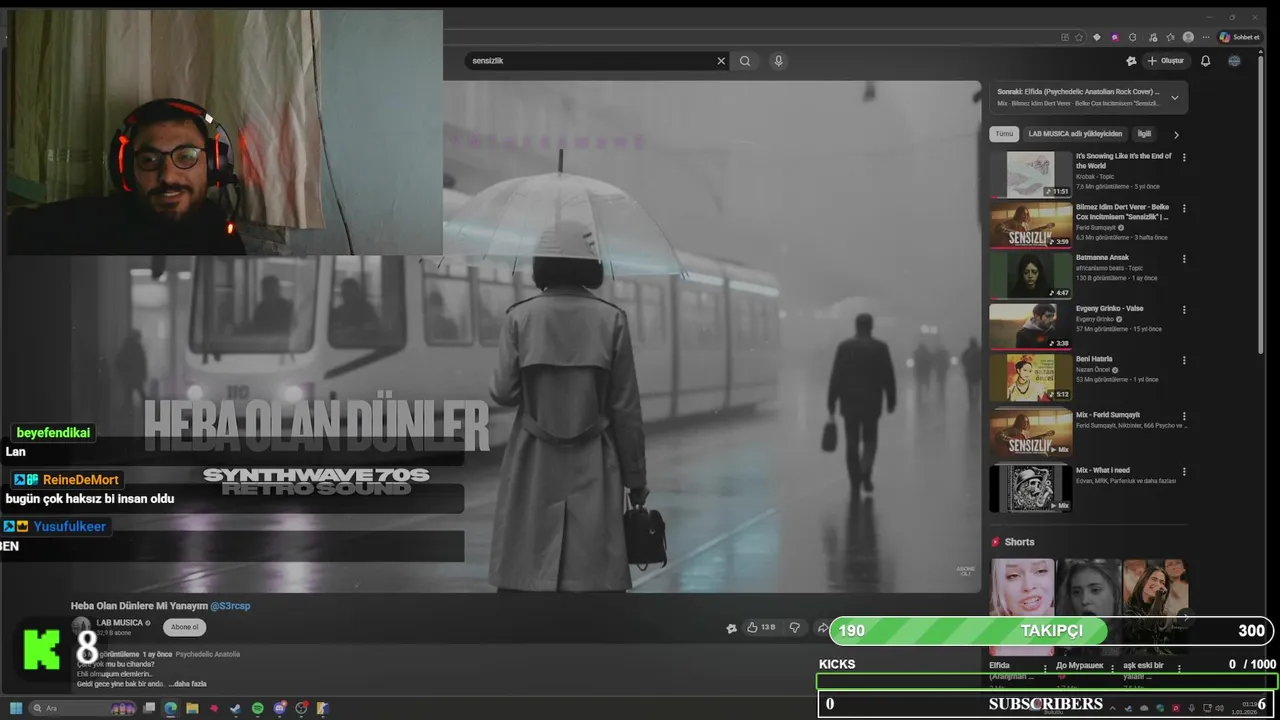Open options for Bilmez Idim Dert Verer video

[1184, 209]
